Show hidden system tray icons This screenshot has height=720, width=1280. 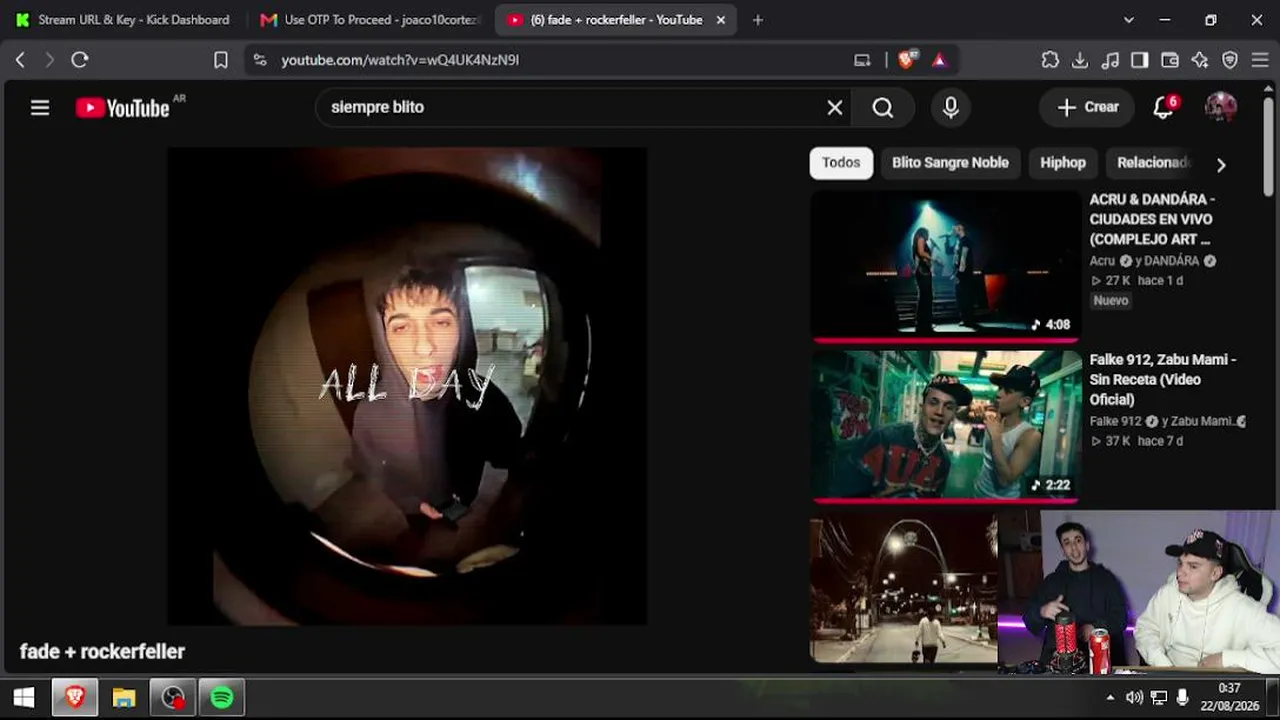point(1110,697)
